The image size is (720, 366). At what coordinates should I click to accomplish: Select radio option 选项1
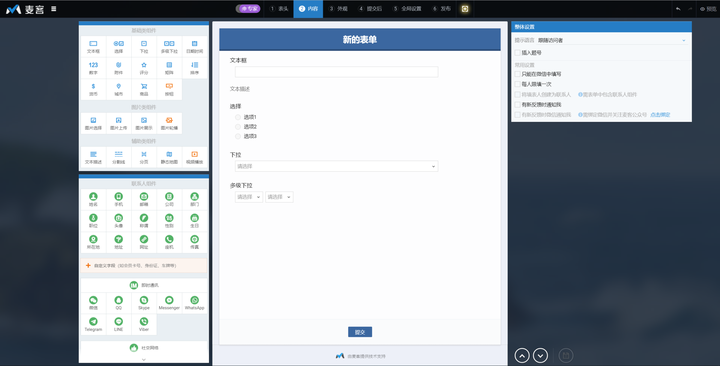[x=238, y=117]
